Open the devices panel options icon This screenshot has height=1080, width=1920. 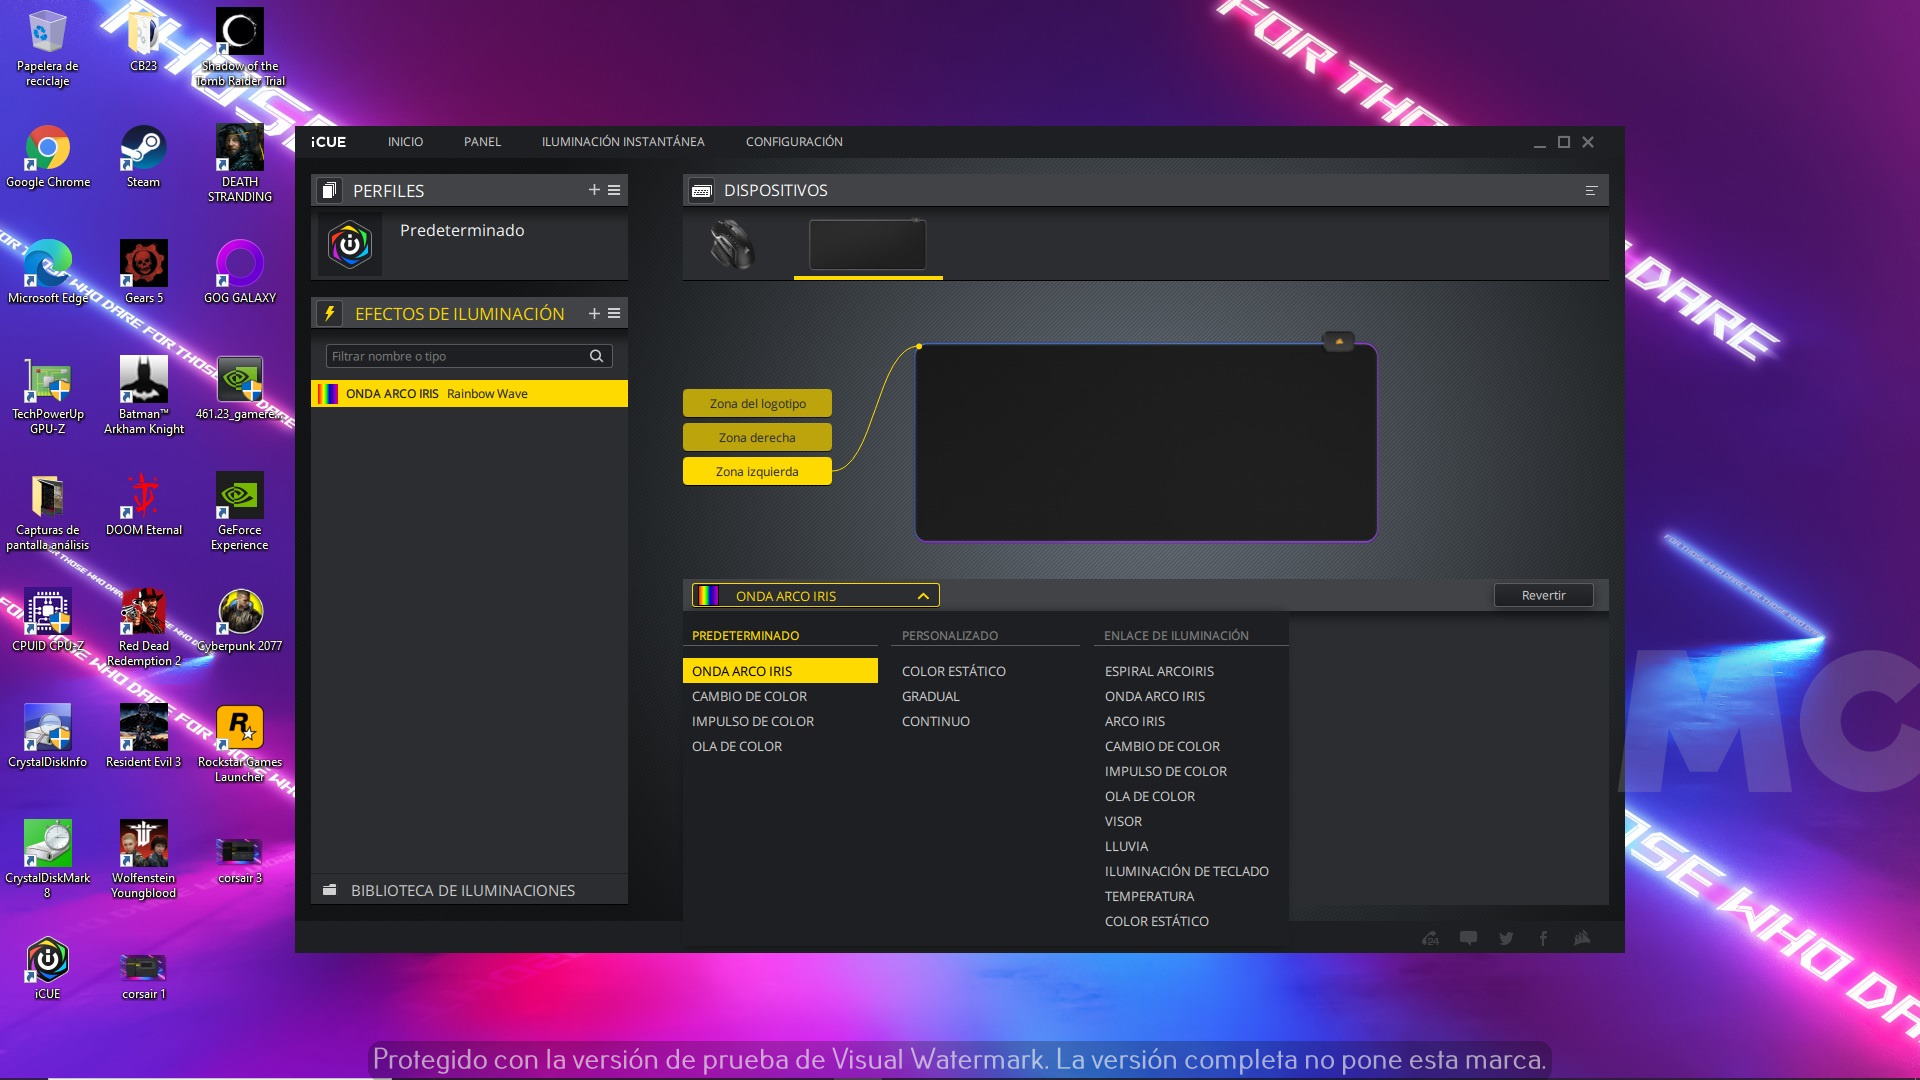click(x=1591, y=190)
